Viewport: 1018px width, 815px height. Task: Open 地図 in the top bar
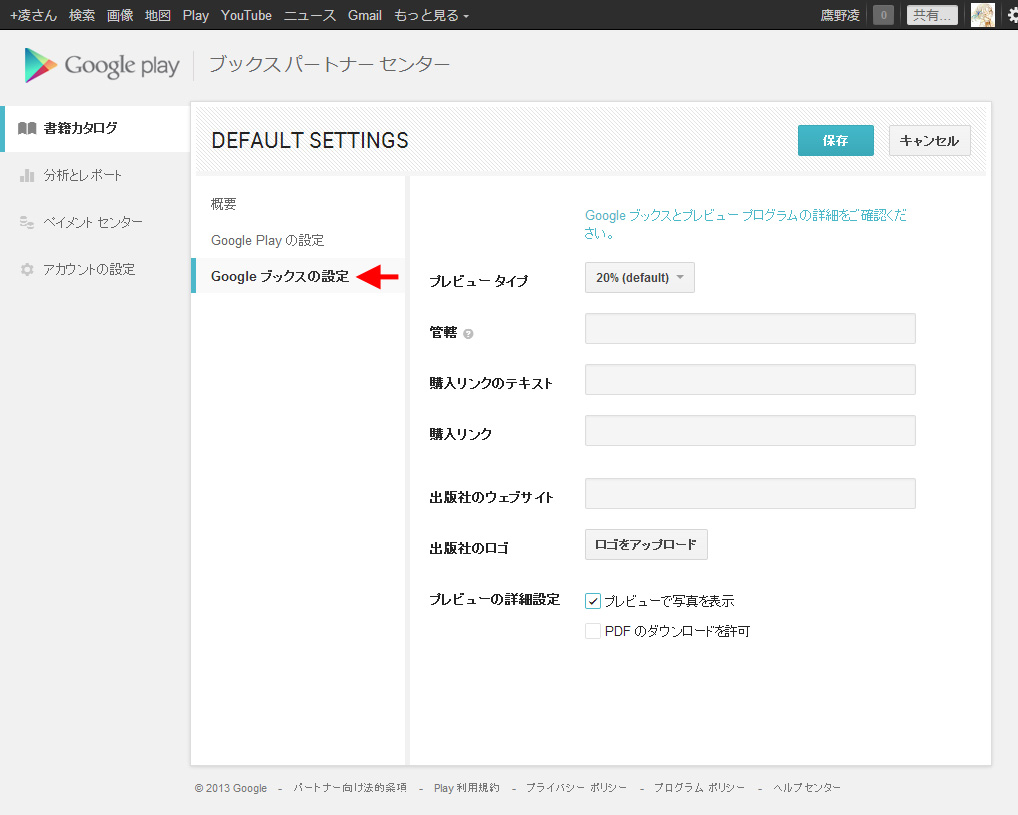click(x=158, y=15)
